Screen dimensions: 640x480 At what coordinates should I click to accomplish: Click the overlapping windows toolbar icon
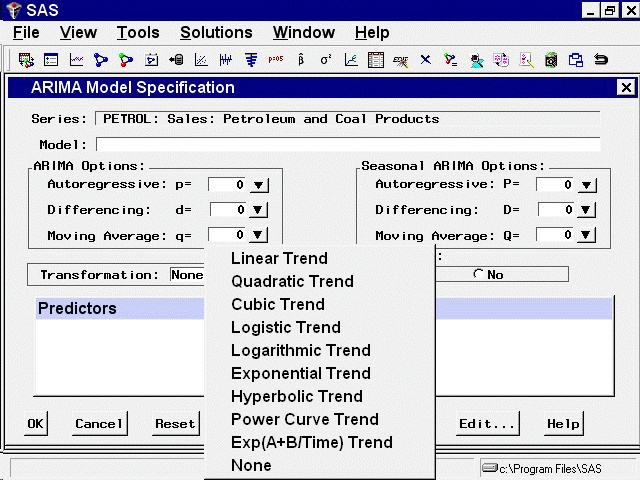coord(576,60)
